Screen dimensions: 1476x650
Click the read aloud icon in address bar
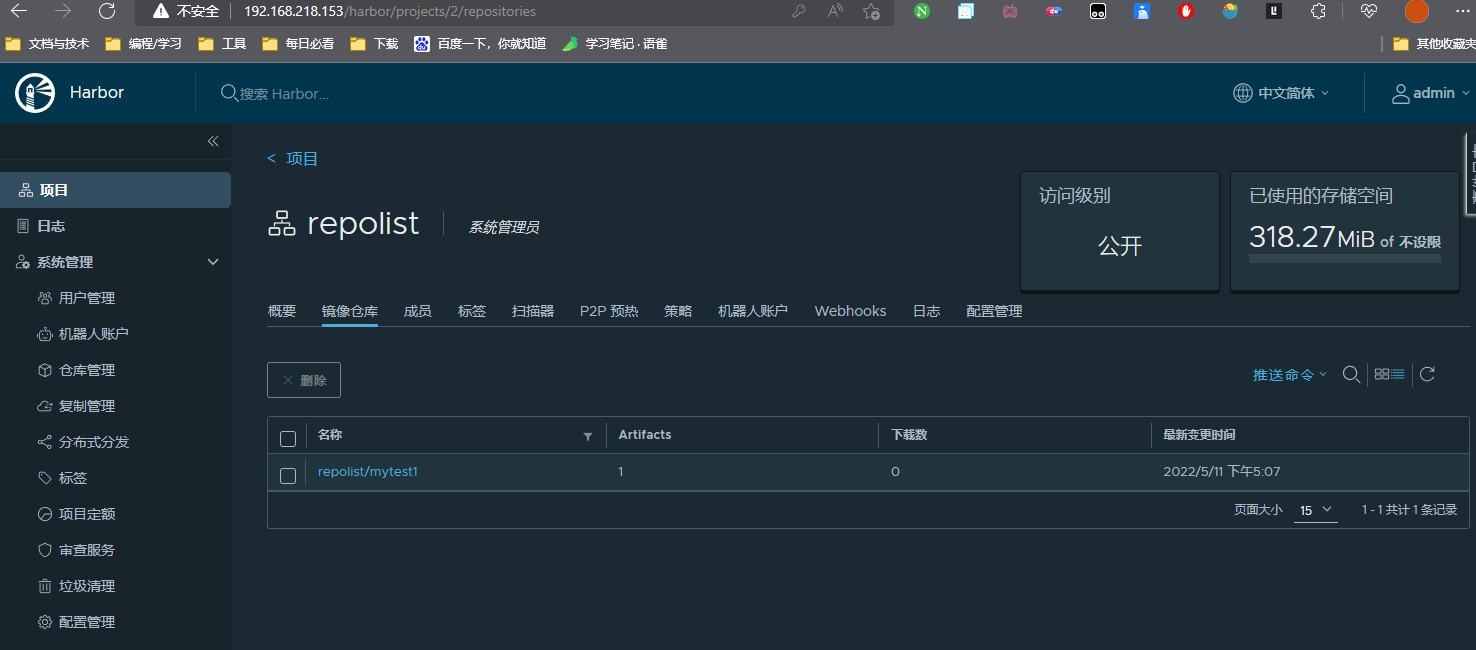click(835, 11)
